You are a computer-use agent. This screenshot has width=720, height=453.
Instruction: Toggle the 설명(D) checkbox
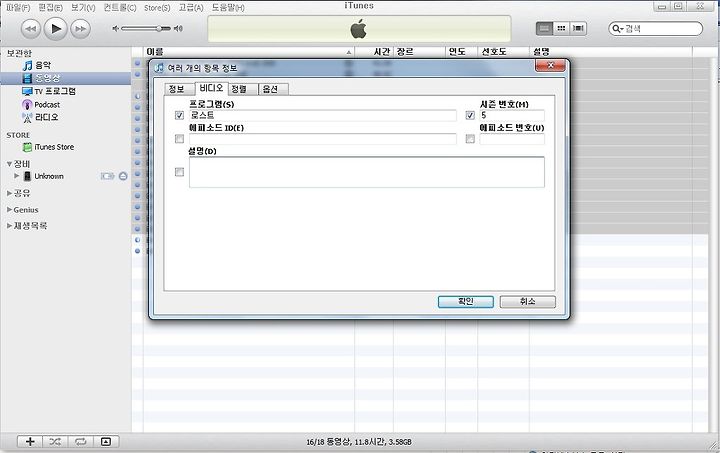(180, 172)
